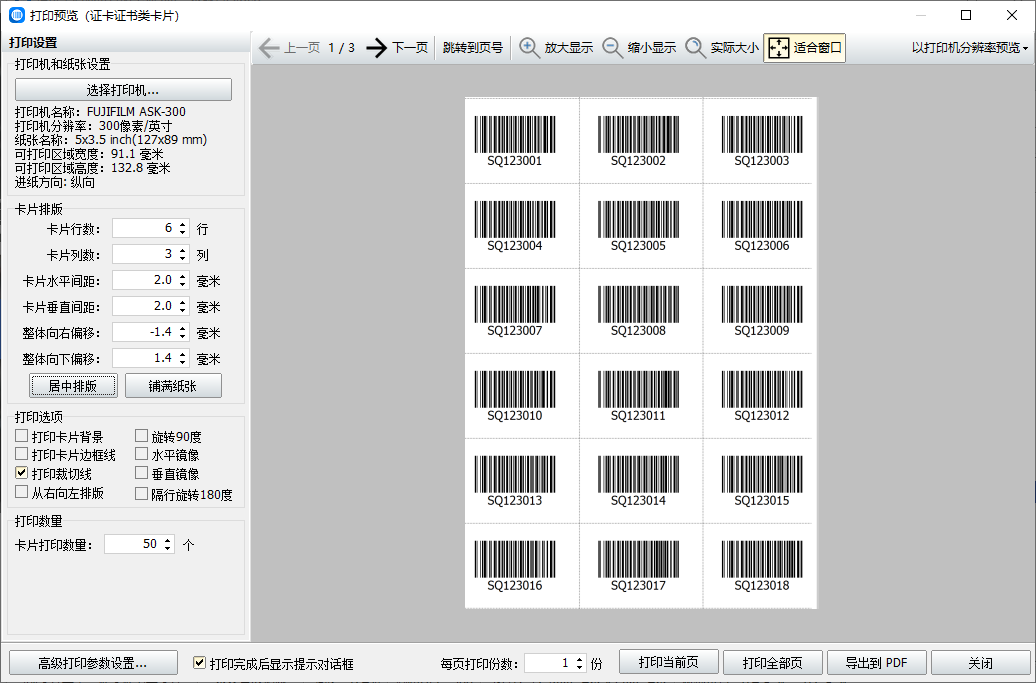
Task: Adjust 整体向下偏移 spinner arrows
Action: pos(183,358)
